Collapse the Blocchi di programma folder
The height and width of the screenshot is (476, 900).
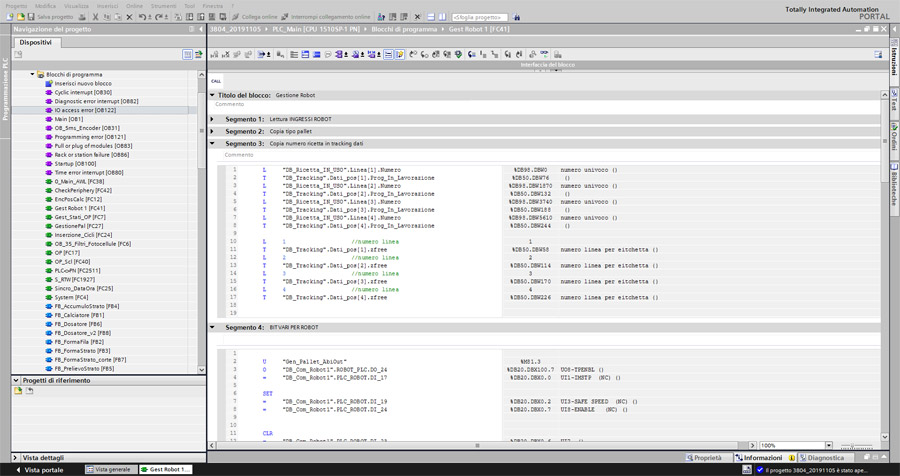[x=33, y=74]
